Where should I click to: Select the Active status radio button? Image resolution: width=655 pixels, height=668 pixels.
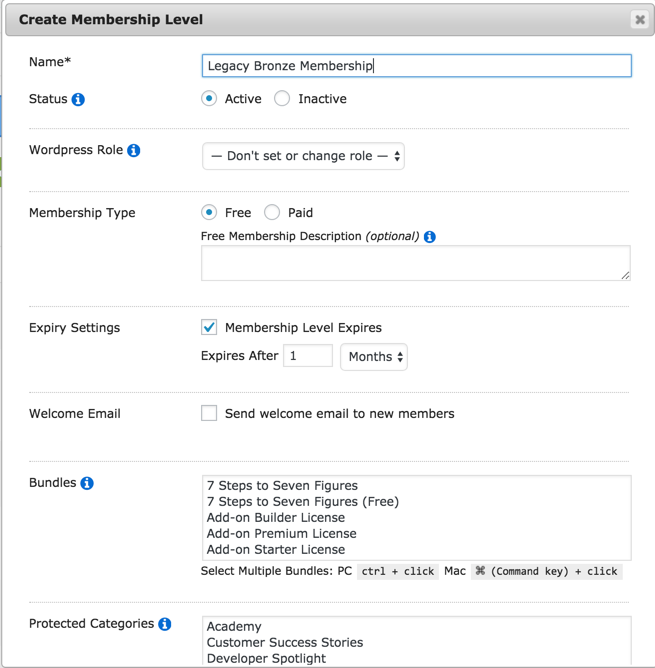pyautogui.click(x=209, y=99)
